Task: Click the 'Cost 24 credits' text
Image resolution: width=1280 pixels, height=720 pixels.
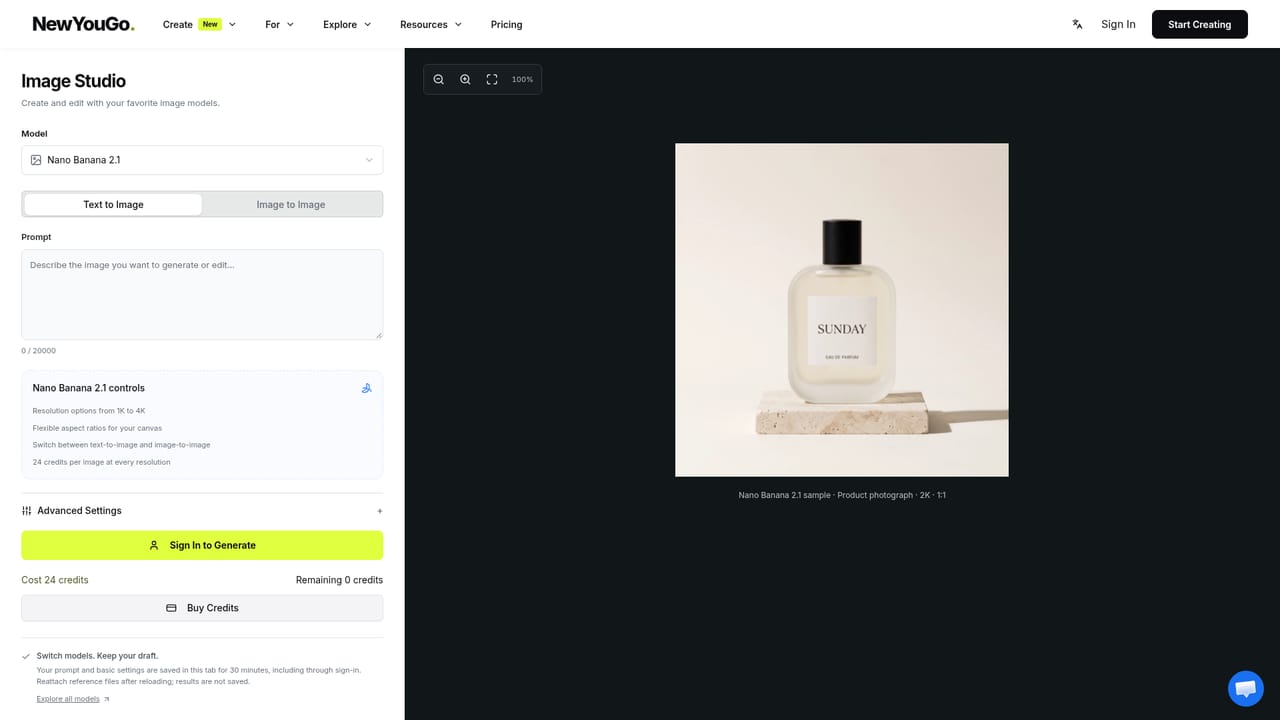Action: click(55, 580)
